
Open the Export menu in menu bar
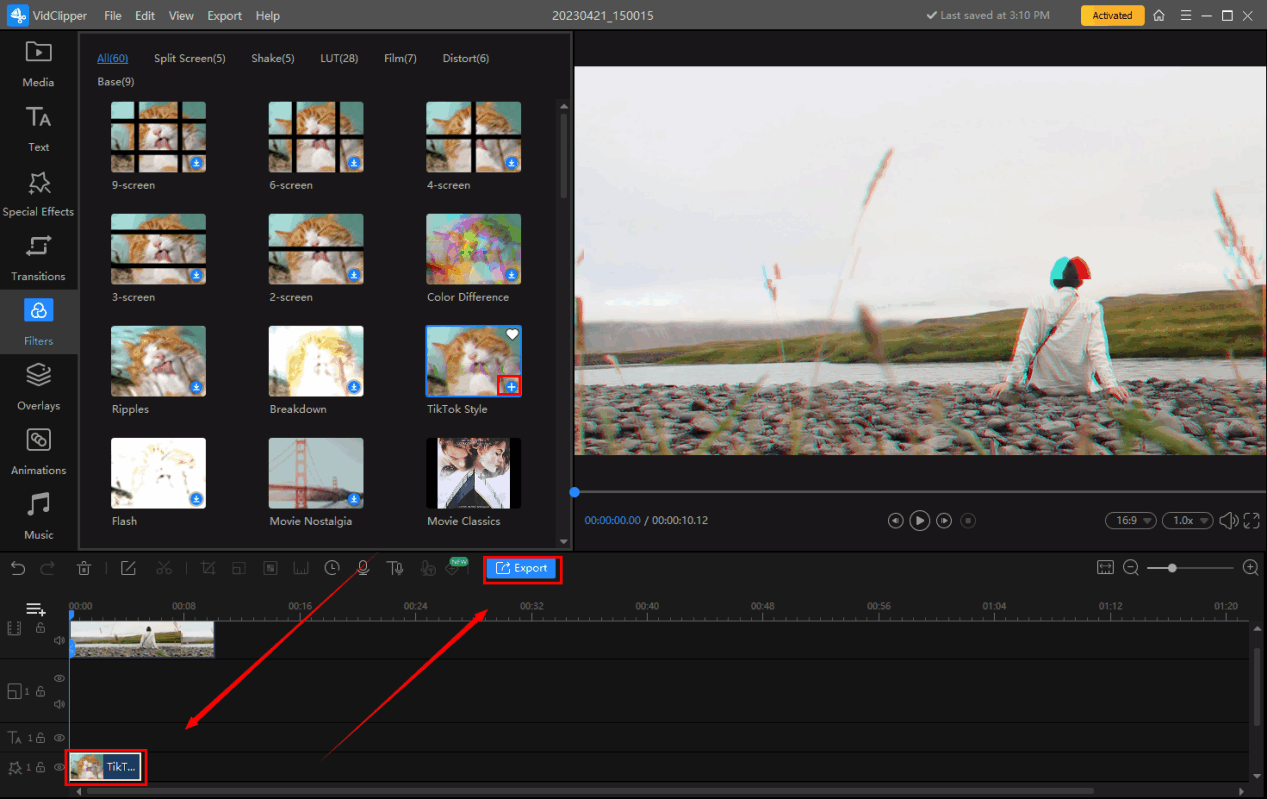click(224, 16)
